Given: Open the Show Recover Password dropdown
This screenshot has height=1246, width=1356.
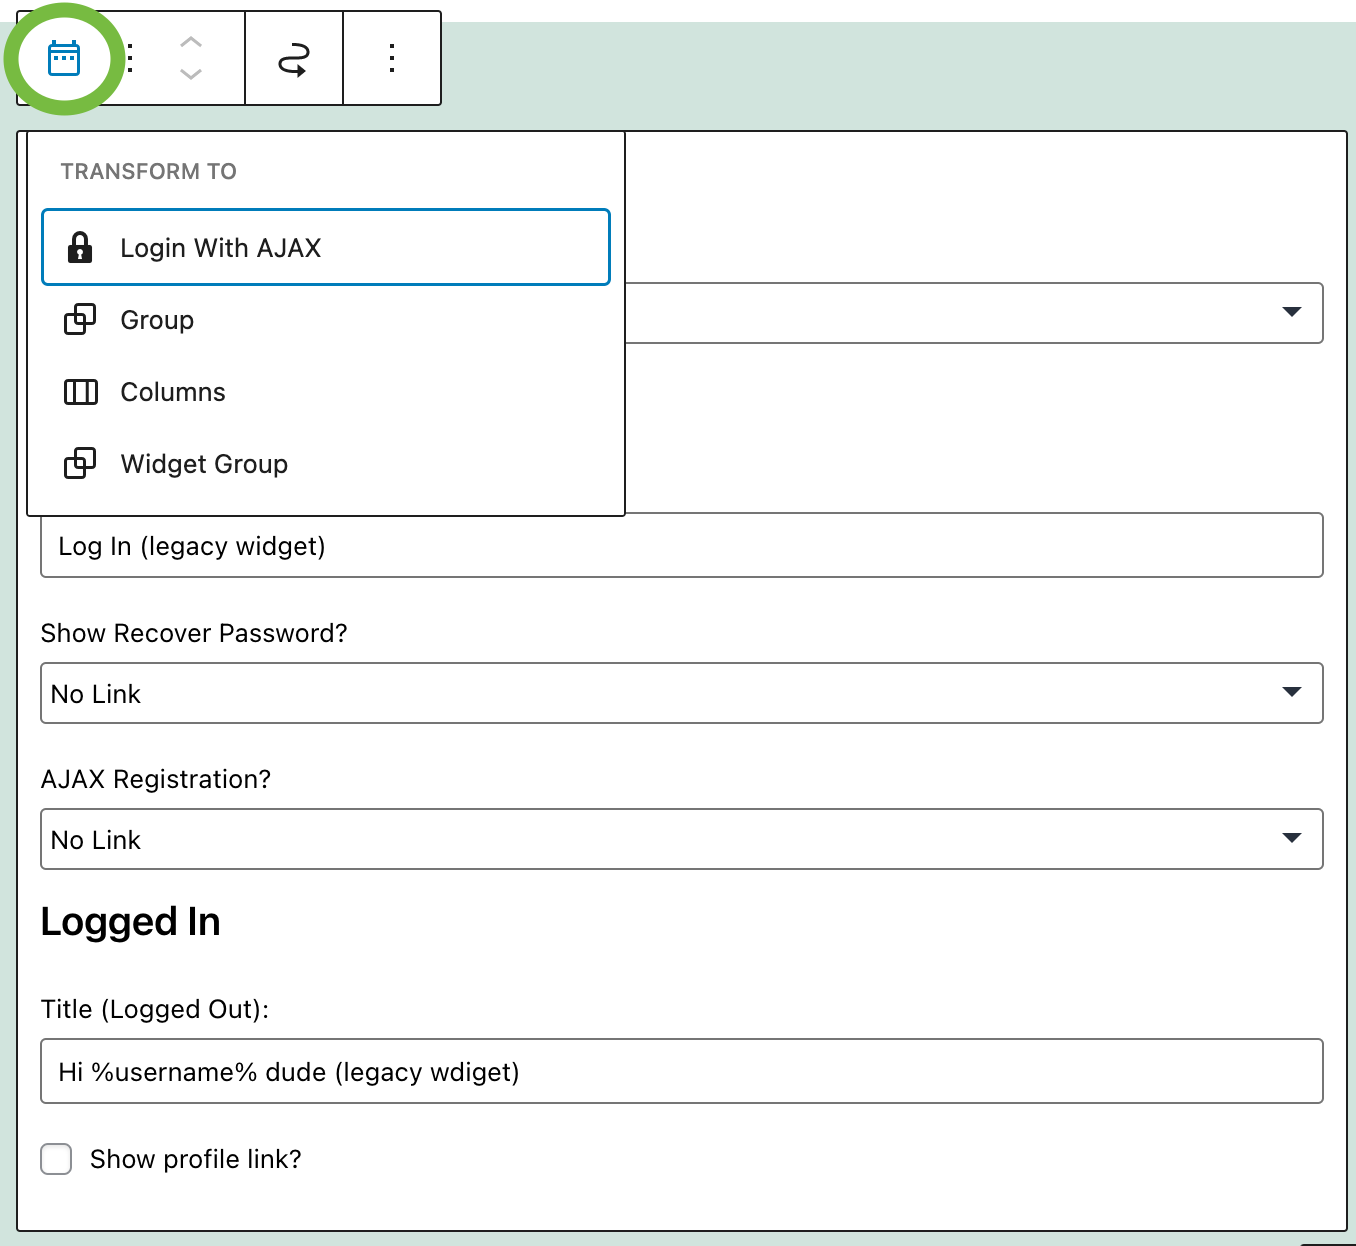Looking at the screenshot, I should (682, 693).
